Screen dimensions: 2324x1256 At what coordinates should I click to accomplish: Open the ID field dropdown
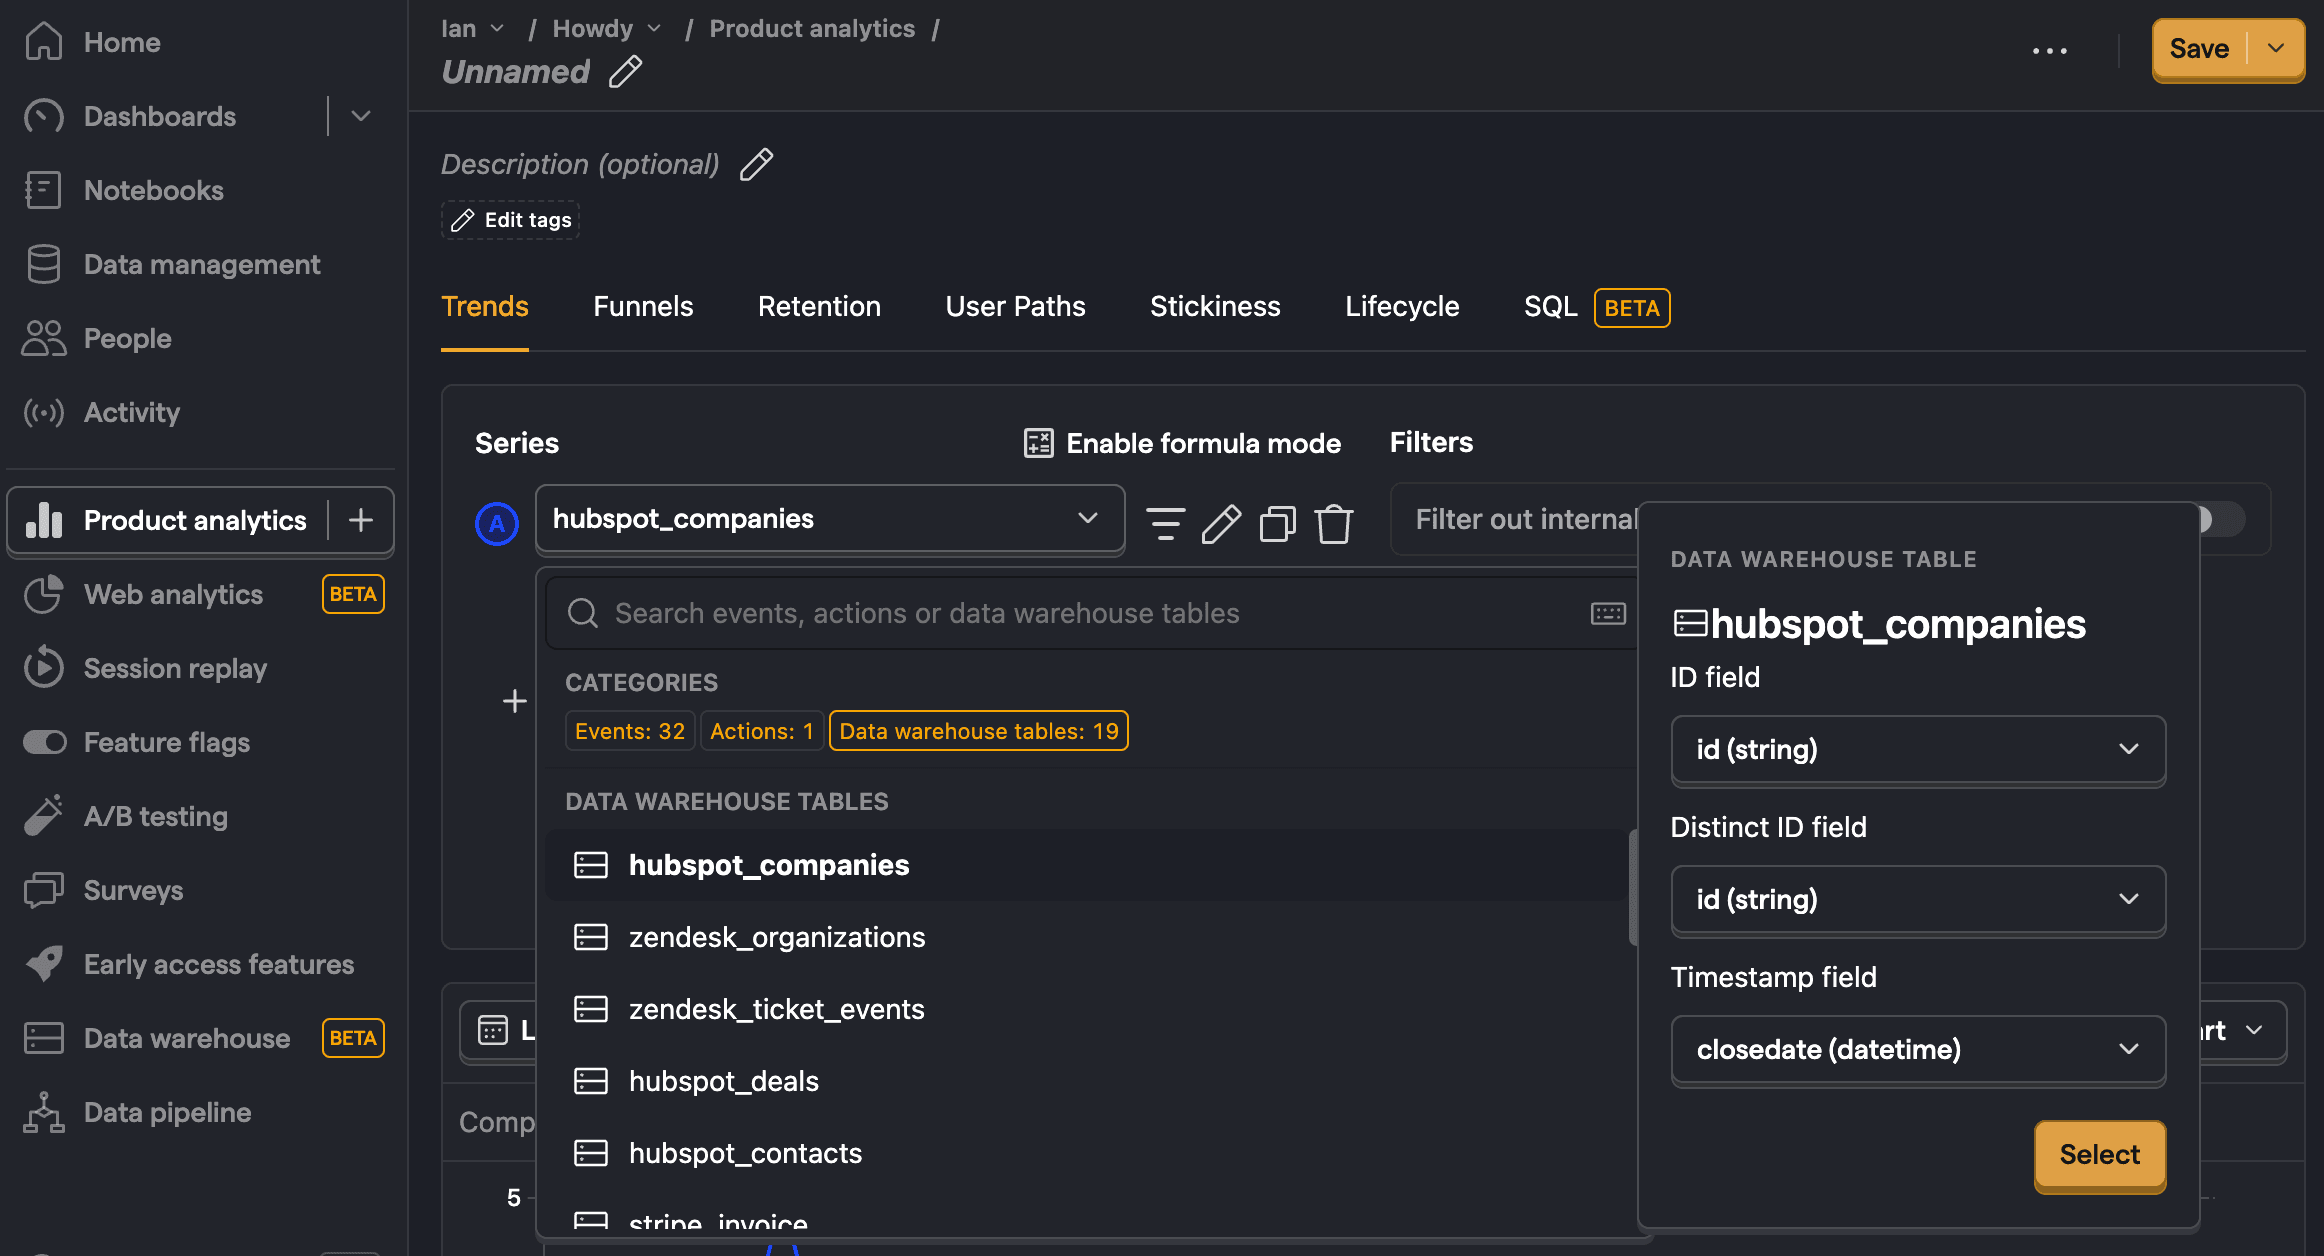pos(1919,750)
